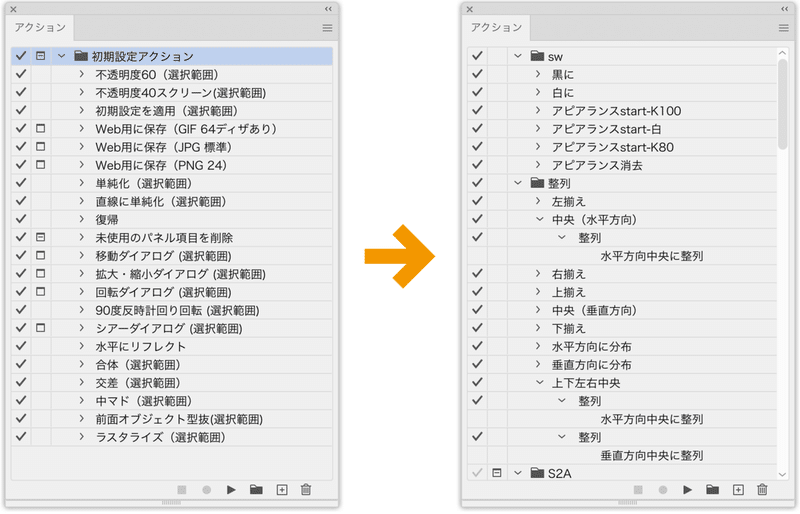Select 整列 folder icon in right panel
The image size is (800, 514).
tap(537, 182)
